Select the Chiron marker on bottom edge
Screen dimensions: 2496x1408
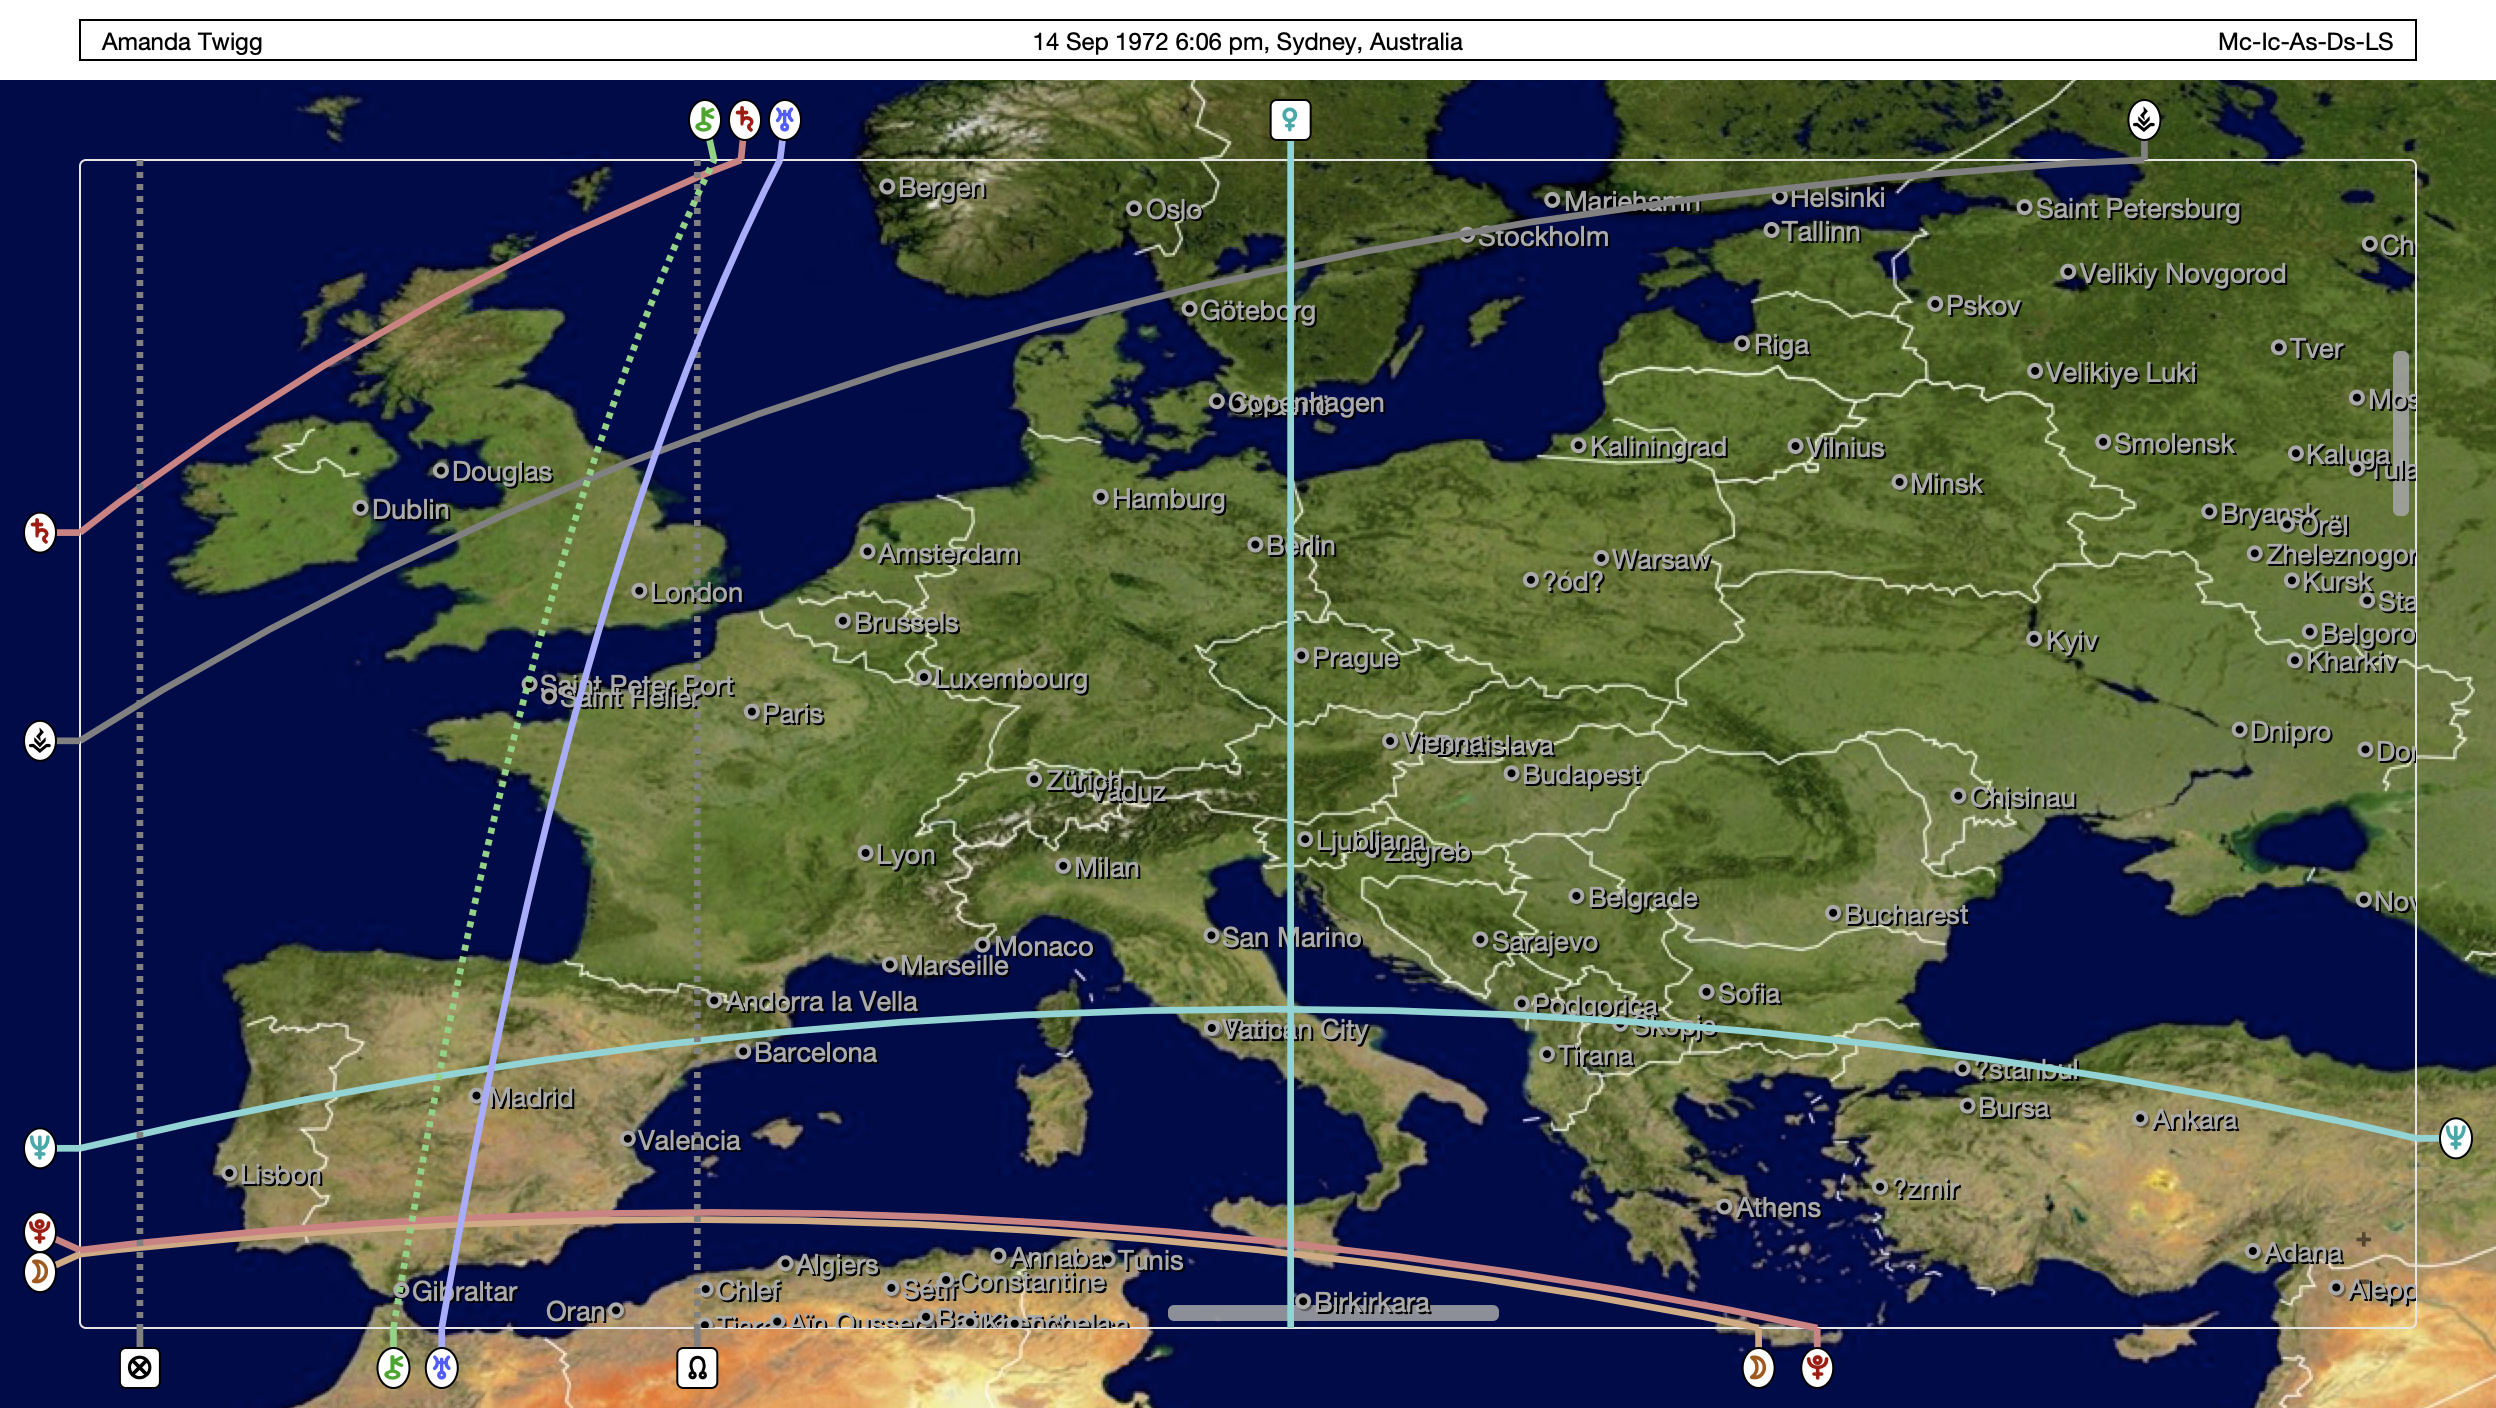coord(393,1367)
